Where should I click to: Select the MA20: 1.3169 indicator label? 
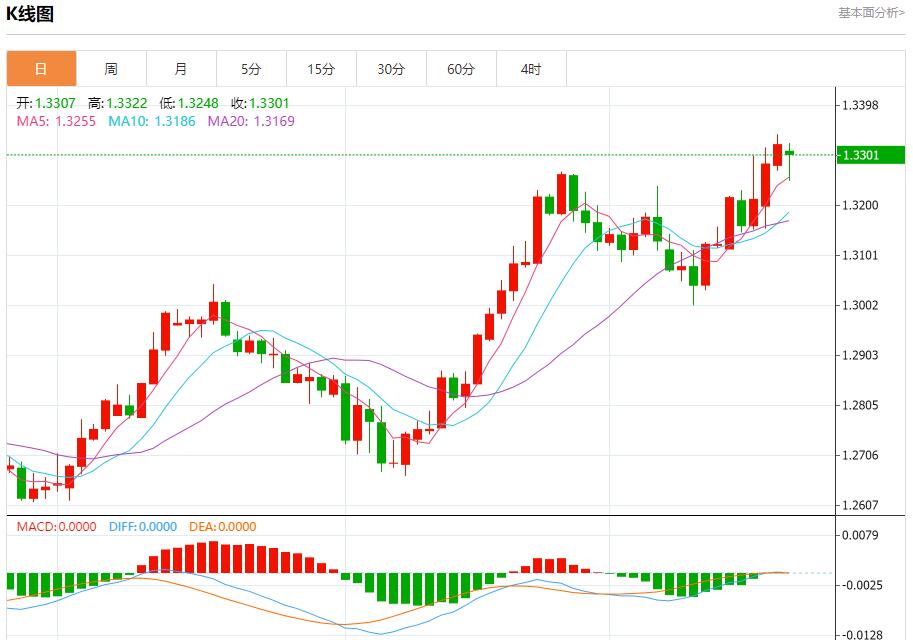click(x=251, y=121)
